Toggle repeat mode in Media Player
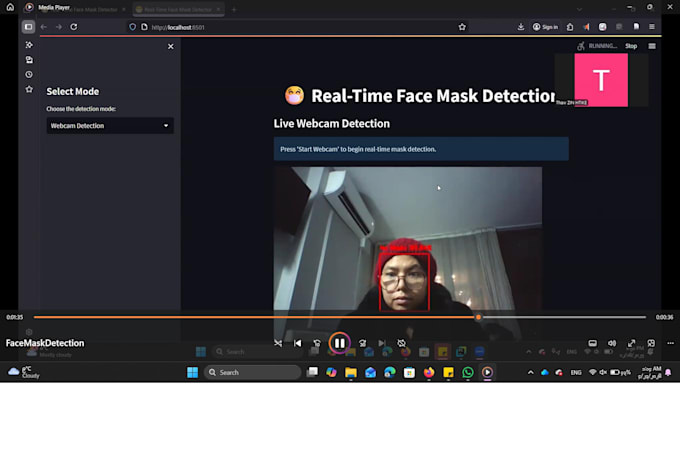The image size is (680, 474). coord(402,343)
